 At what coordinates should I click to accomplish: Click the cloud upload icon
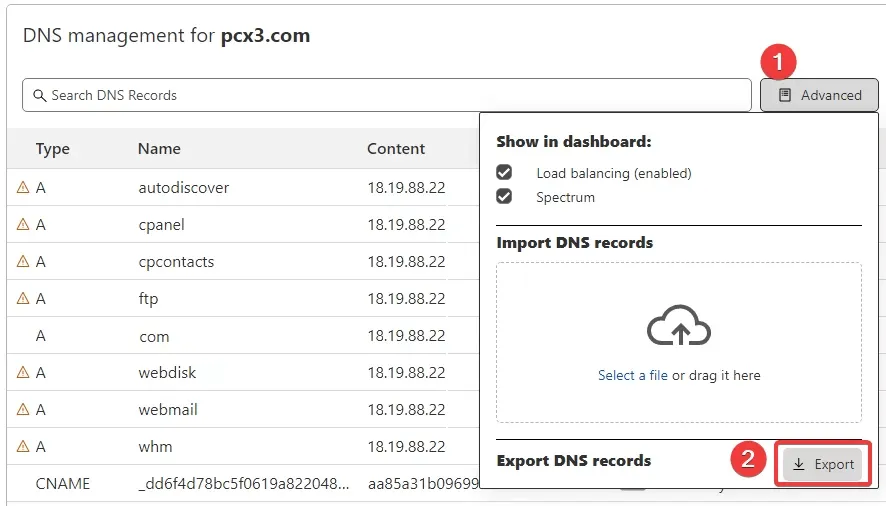pyautogui.click(x=679, y=325)
